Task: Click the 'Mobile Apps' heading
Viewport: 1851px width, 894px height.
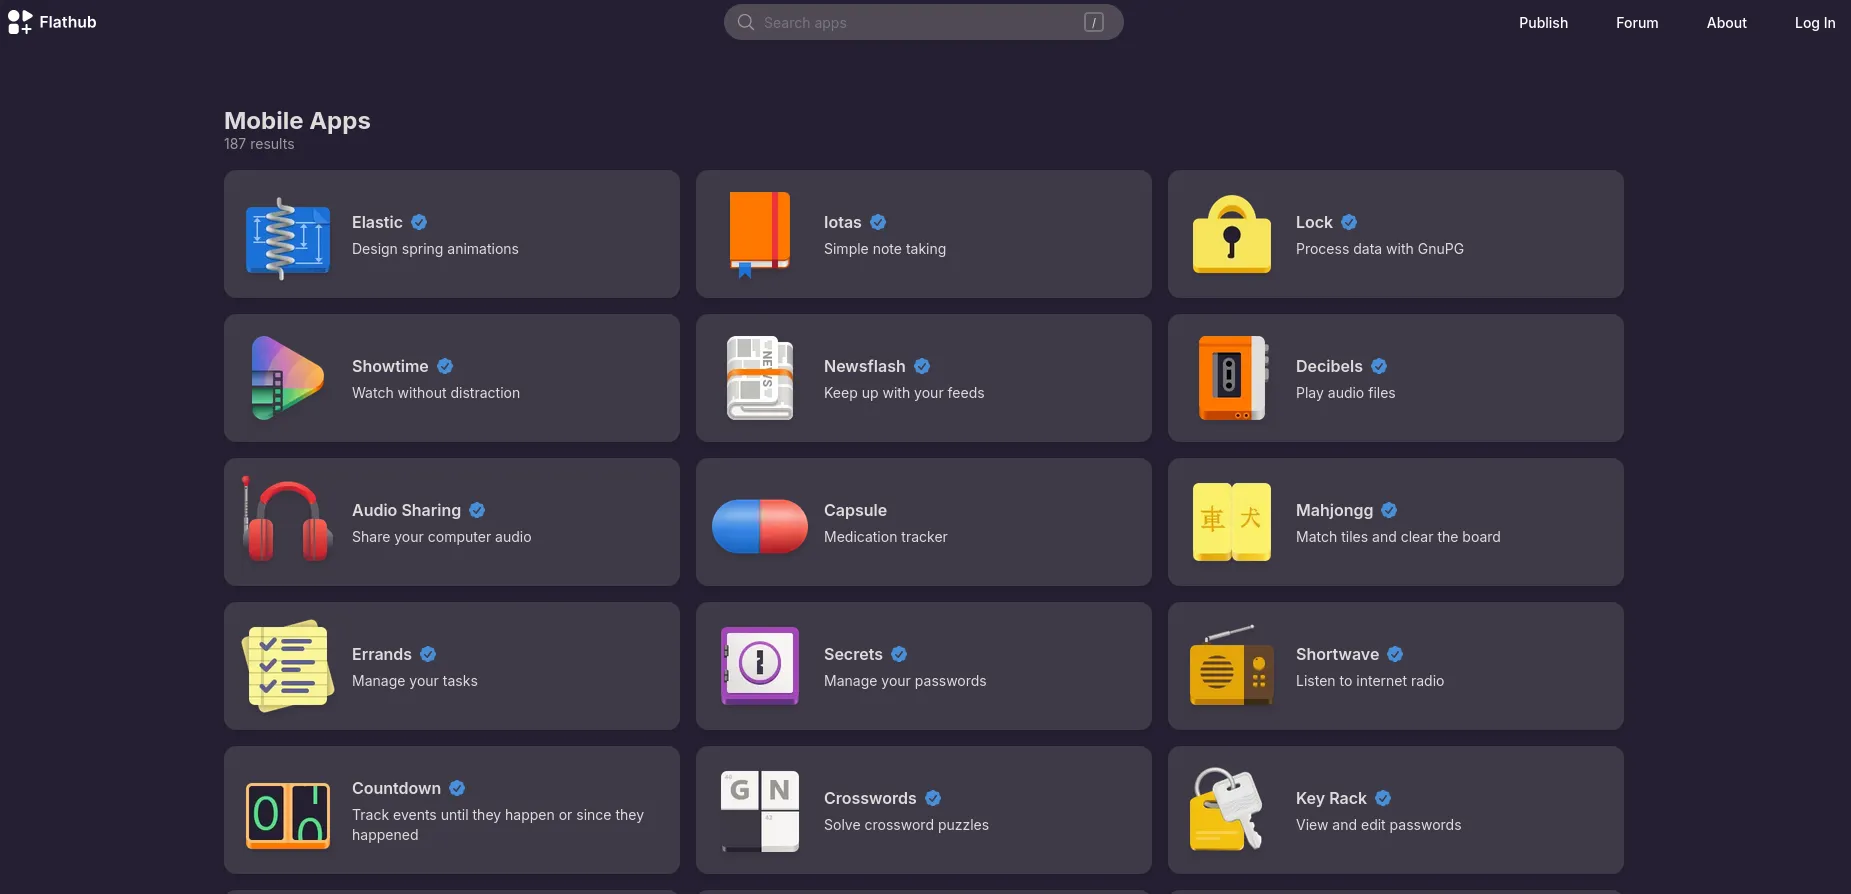Action: point(297,121)
